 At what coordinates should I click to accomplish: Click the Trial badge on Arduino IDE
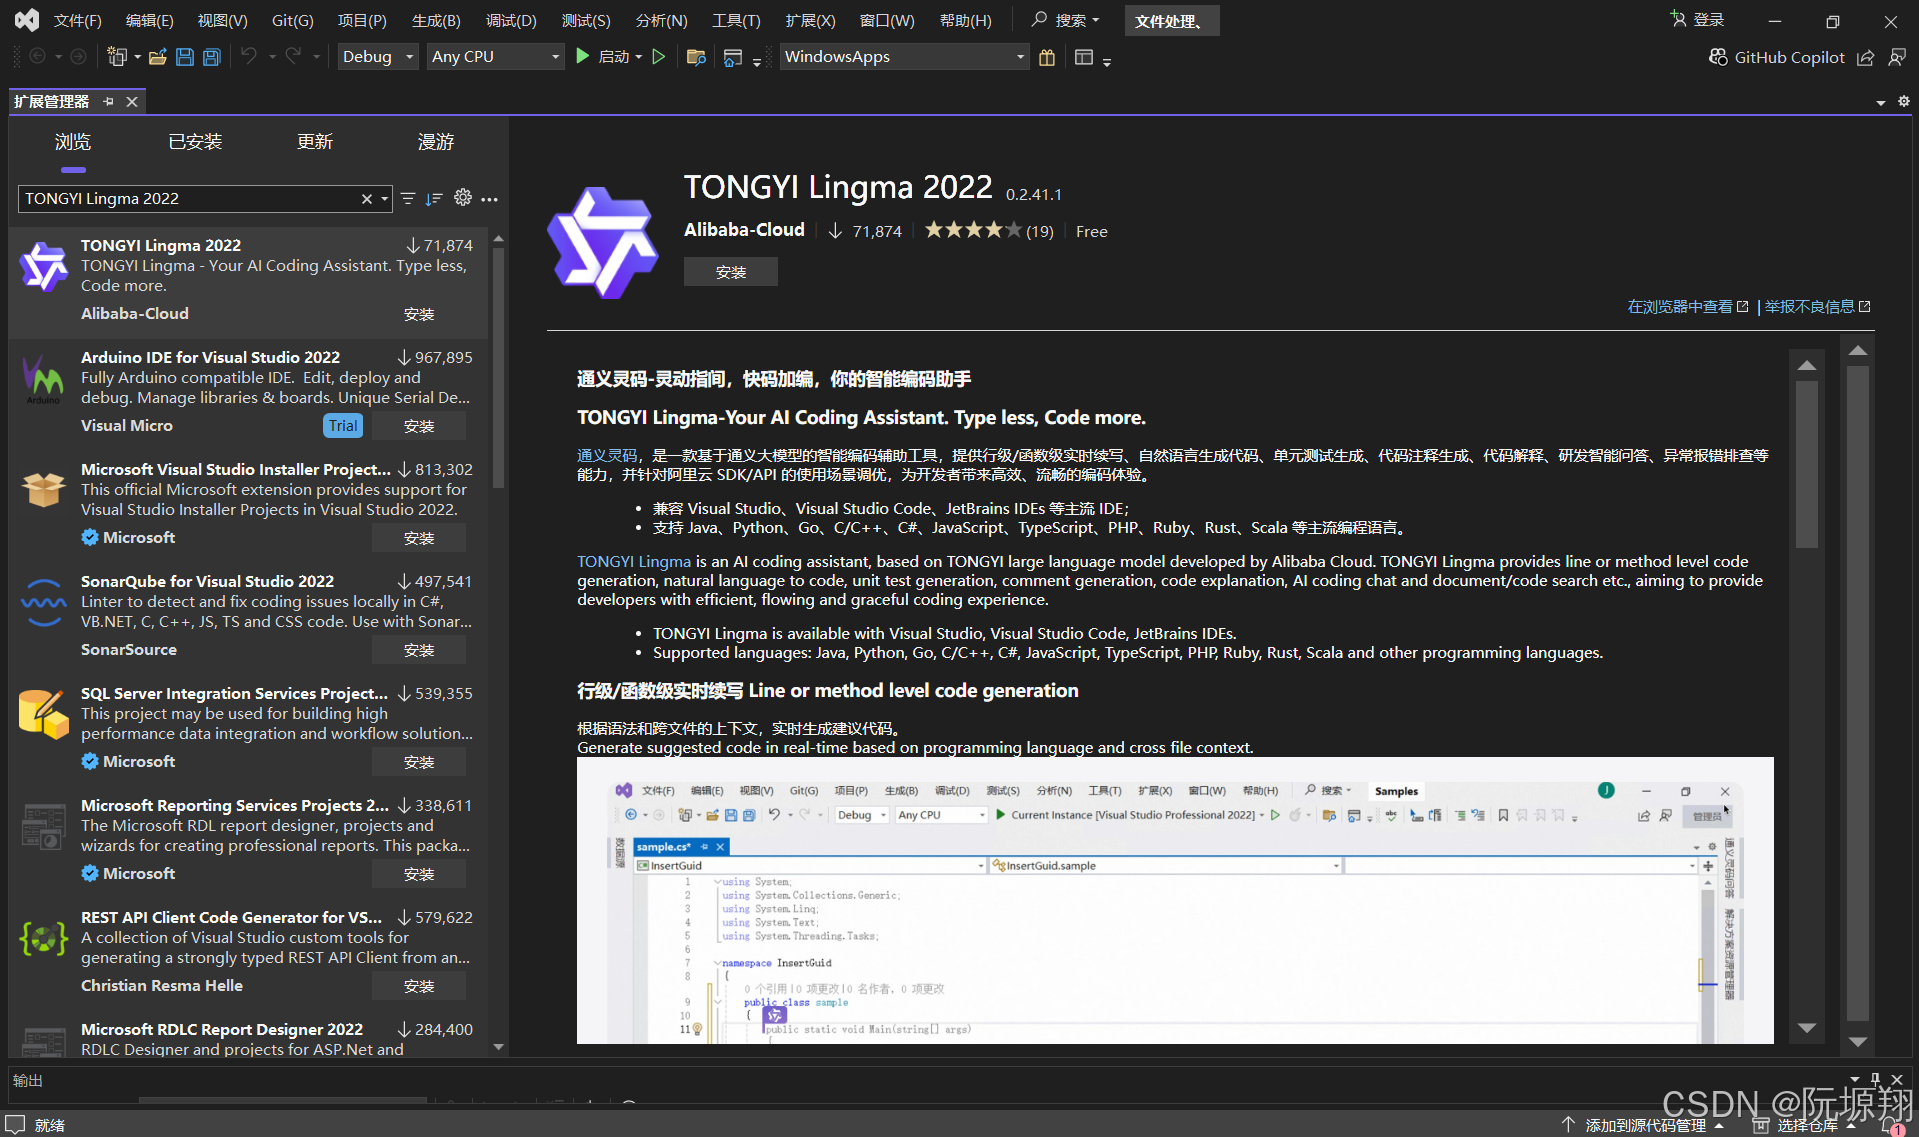pos(343,426)
